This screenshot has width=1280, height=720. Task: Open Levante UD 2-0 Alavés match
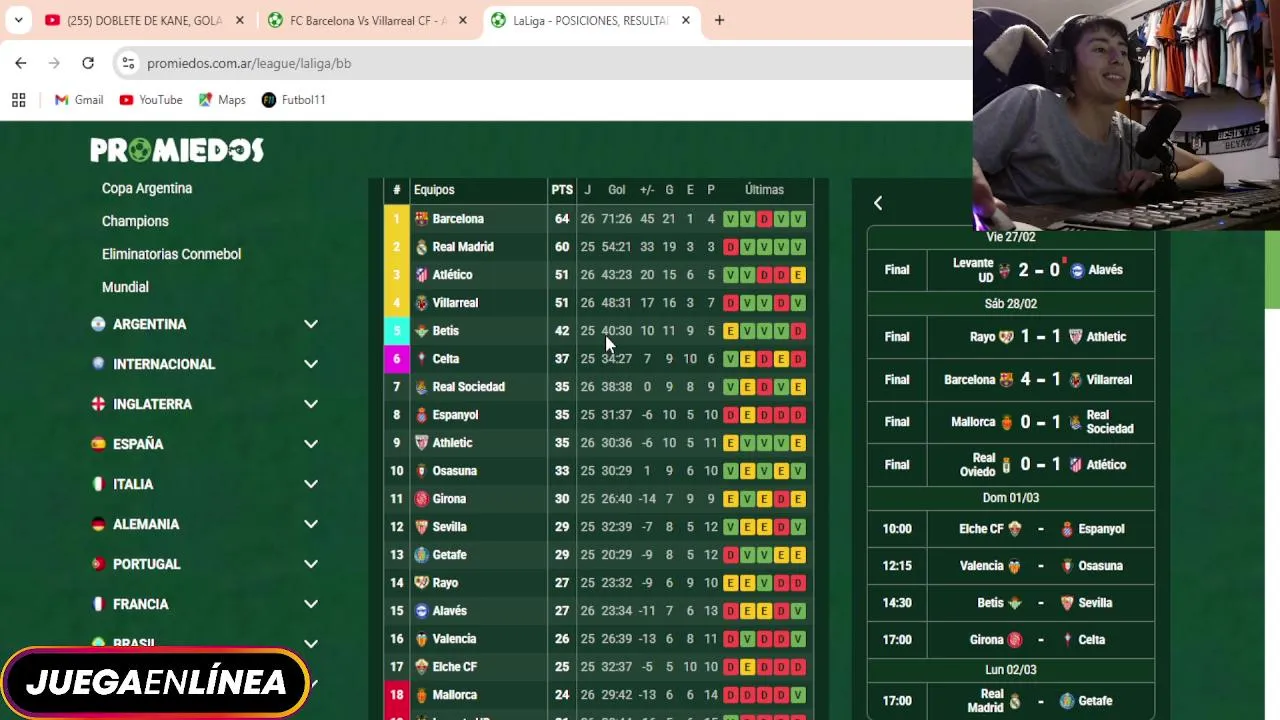[1011, 270]
